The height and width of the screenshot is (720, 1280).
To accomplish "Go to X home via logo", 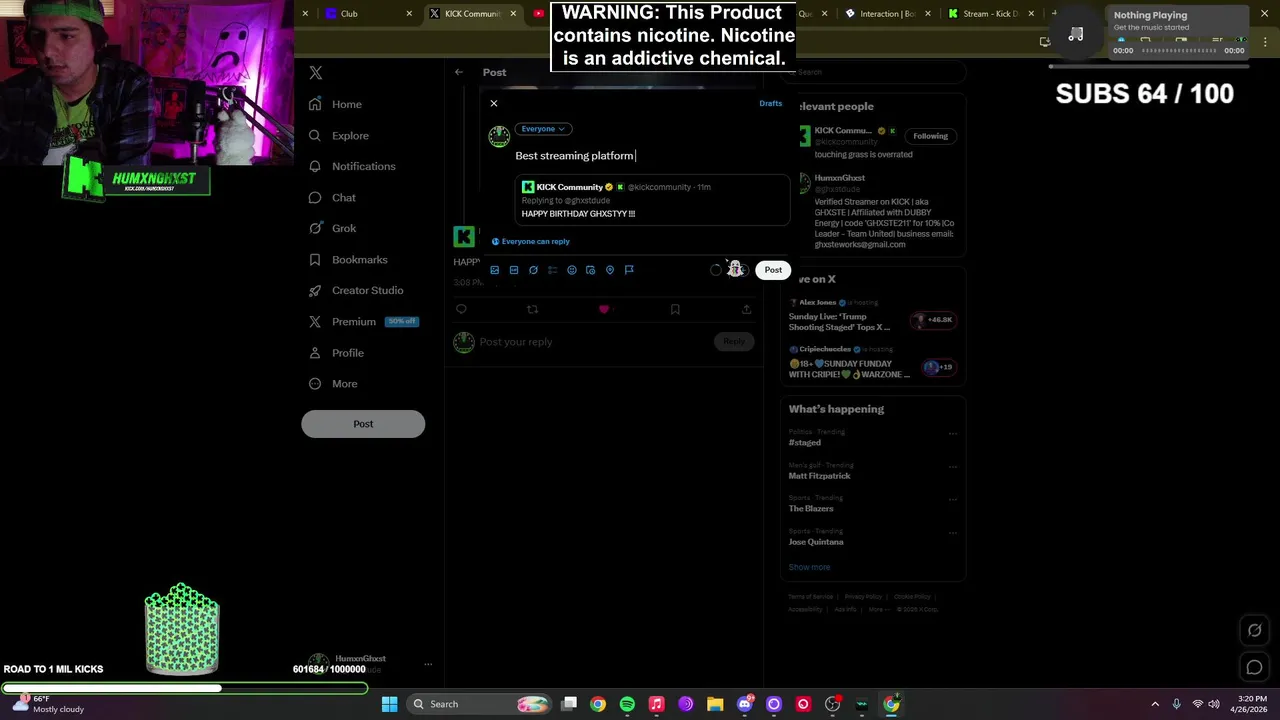I will 316,73.
